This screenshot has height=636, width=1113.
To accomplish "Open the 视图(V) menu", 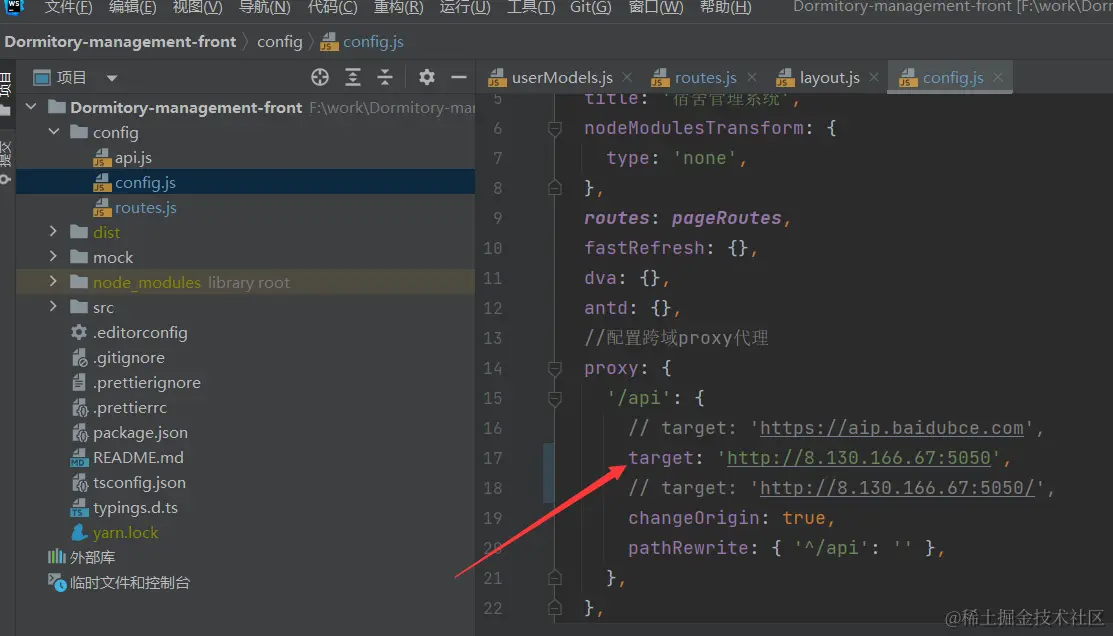I will click(197, 8).
